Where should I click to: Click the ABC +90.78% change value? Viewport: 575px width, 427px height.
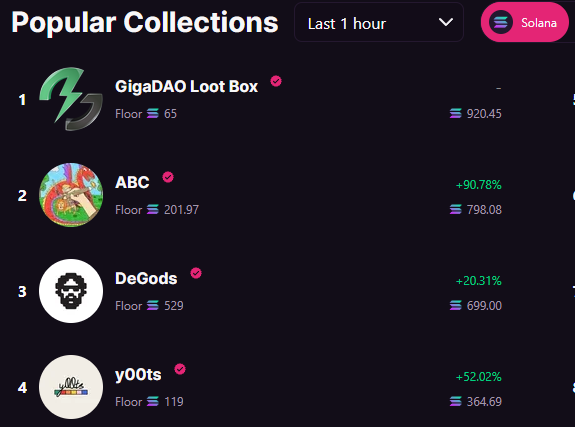point(478,185)
